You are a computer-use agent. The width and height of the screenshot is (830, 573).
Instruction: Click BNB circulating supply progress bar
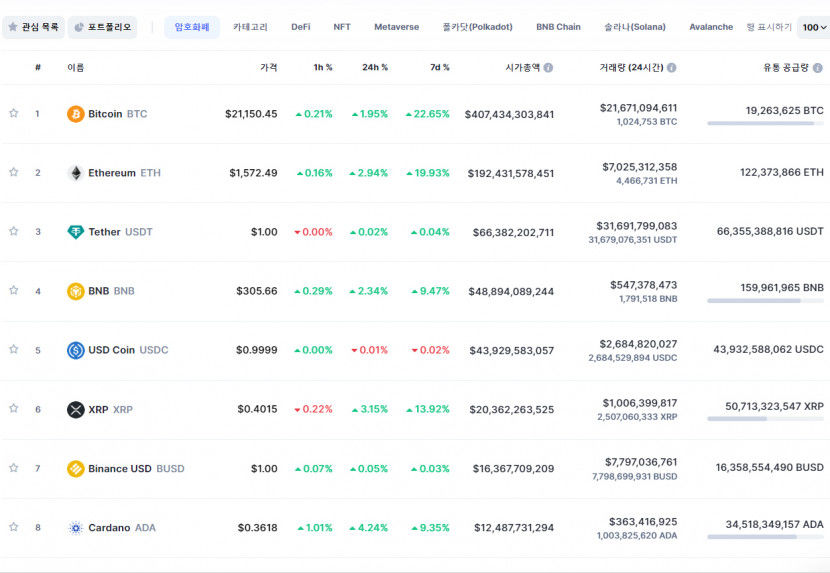pyautogui.click(x=765, y=301)
